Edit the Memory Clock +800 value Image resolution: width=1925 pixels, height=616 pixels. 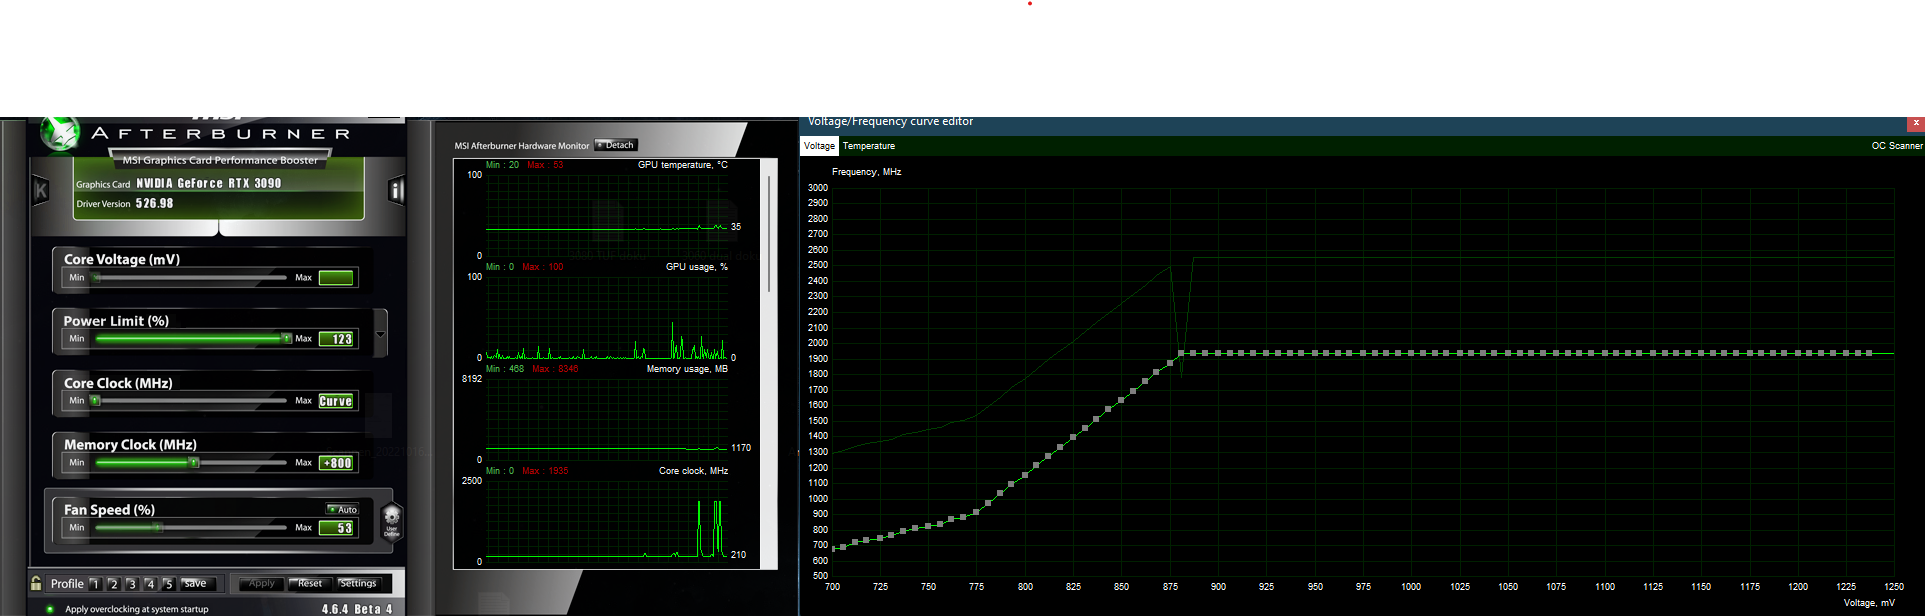click(336, 463)
